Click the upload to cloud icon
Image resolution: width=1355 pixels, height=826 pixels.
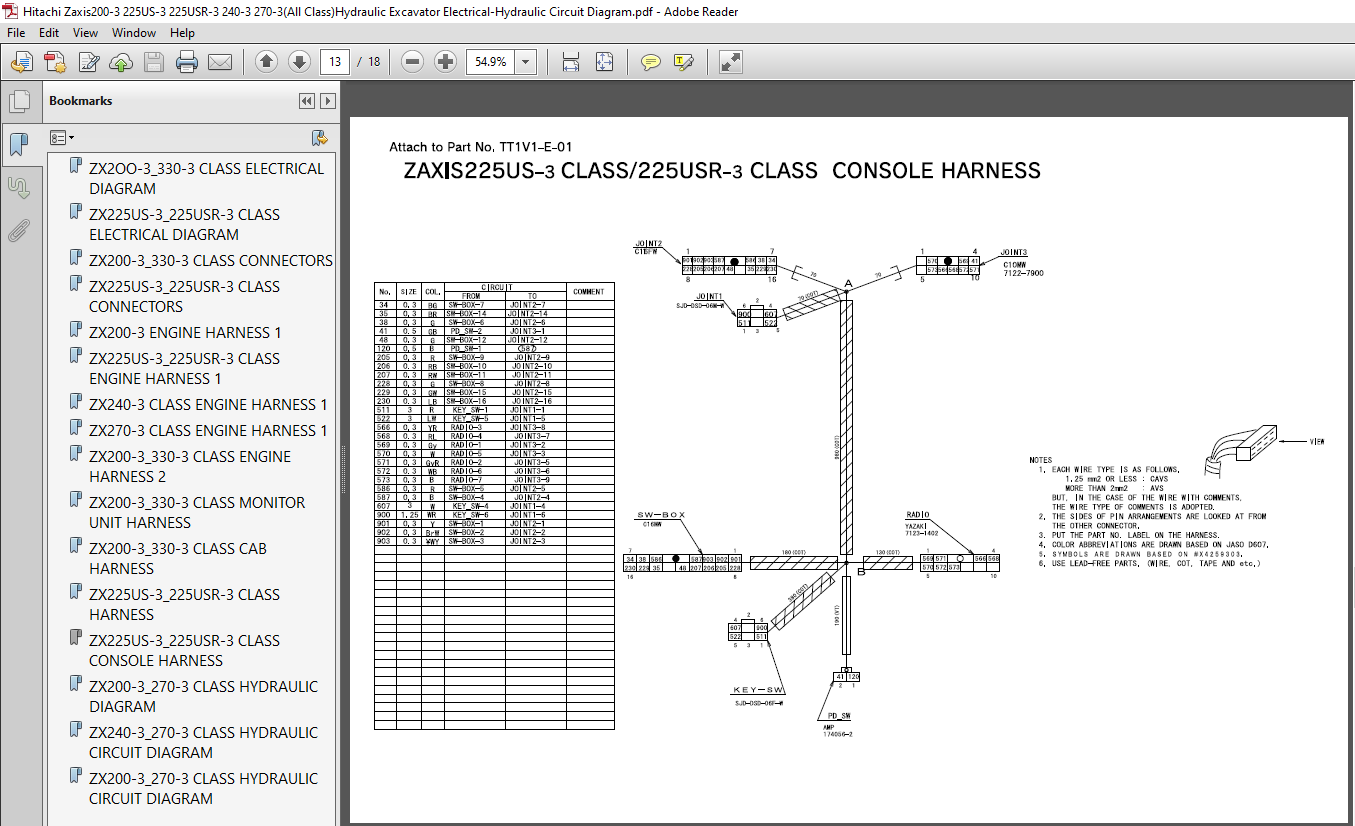tap(120, 62)
